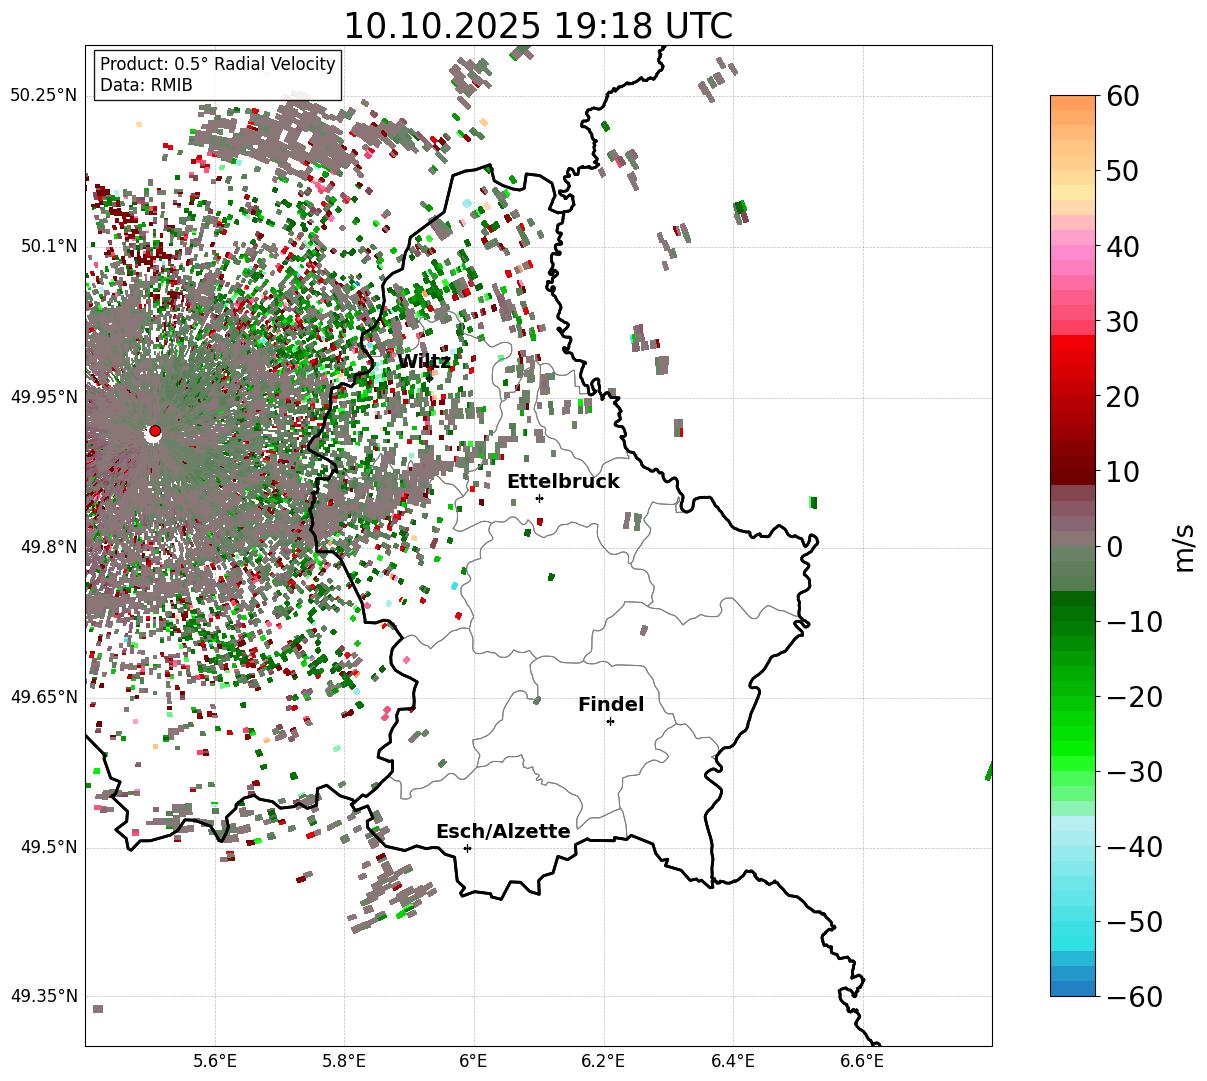Image resolution: width=1207 pixels, height=1081 pixels.
Task: Click the colorbar tick label 10
Action: (x=1122, y=472)
